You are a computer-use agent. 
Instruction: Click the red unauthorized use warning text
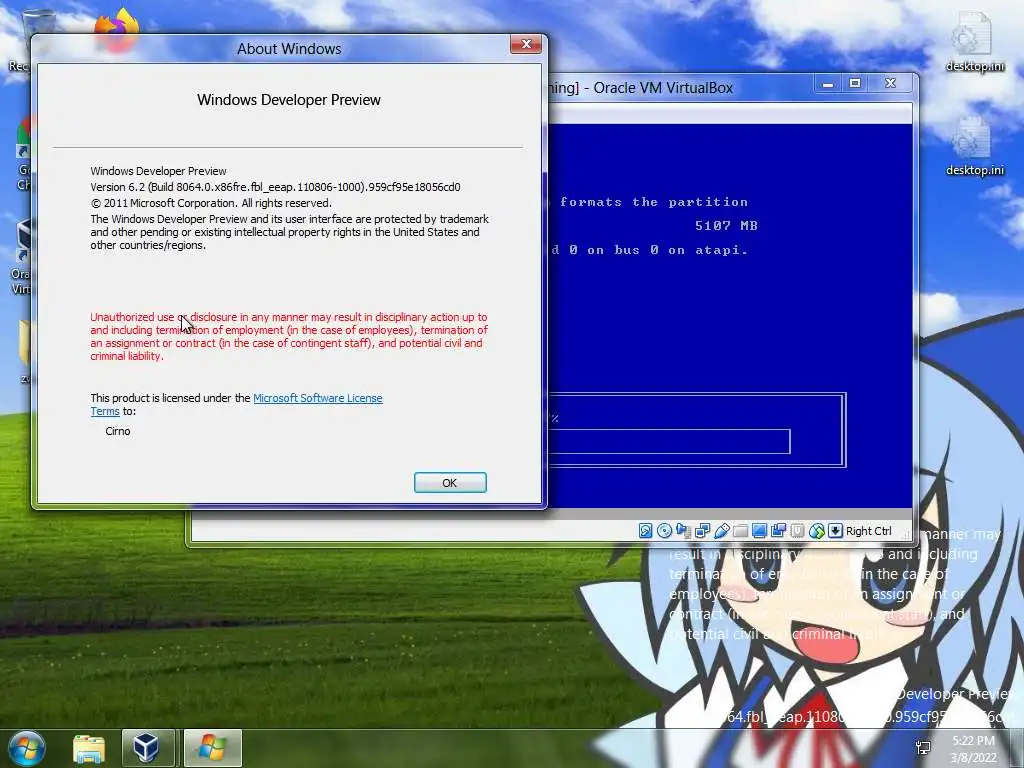pos(289,336)
